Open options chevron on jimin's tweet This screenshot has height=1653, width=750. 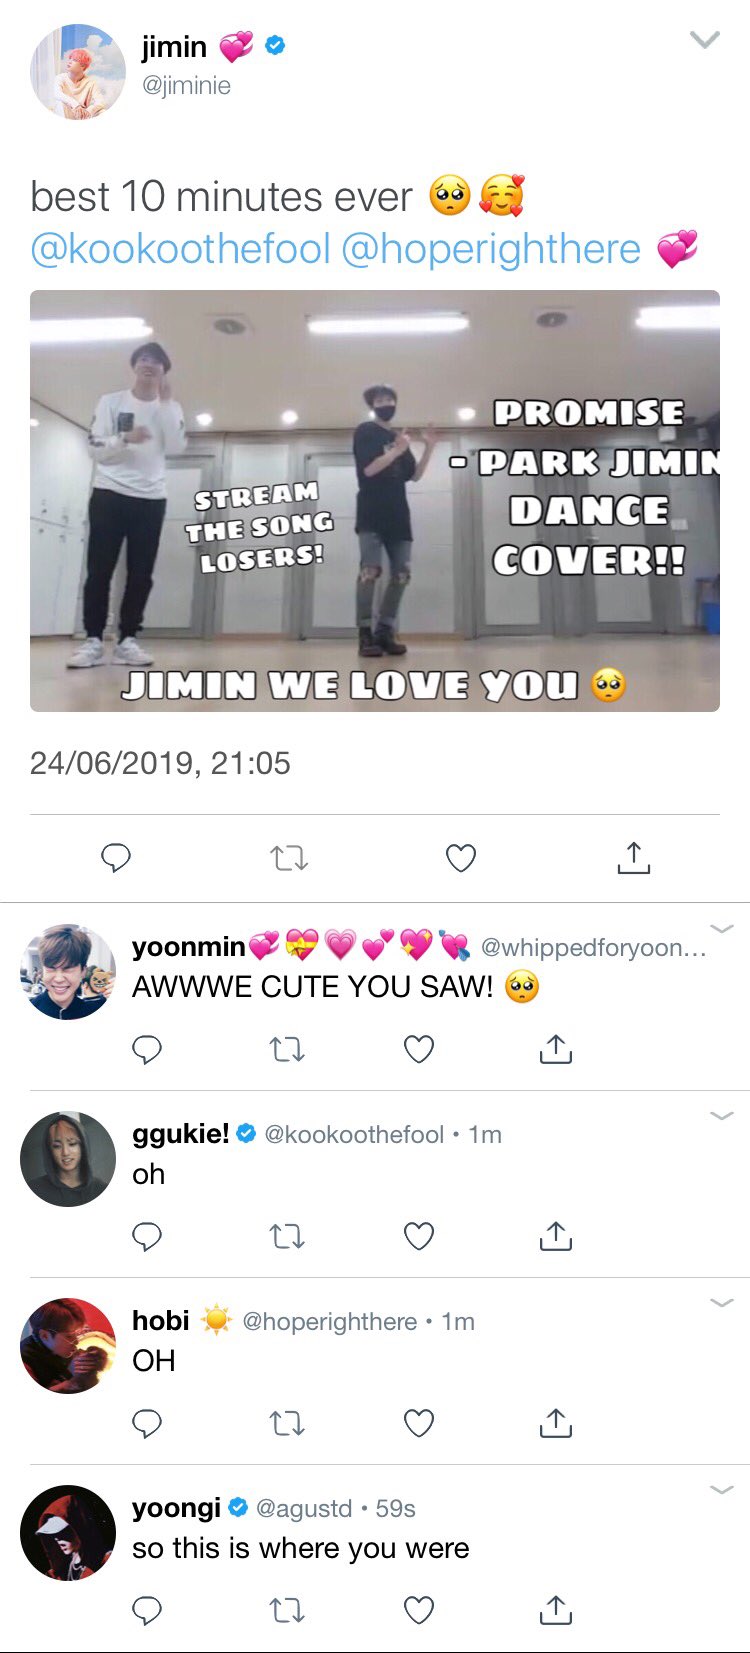[706, 40]
